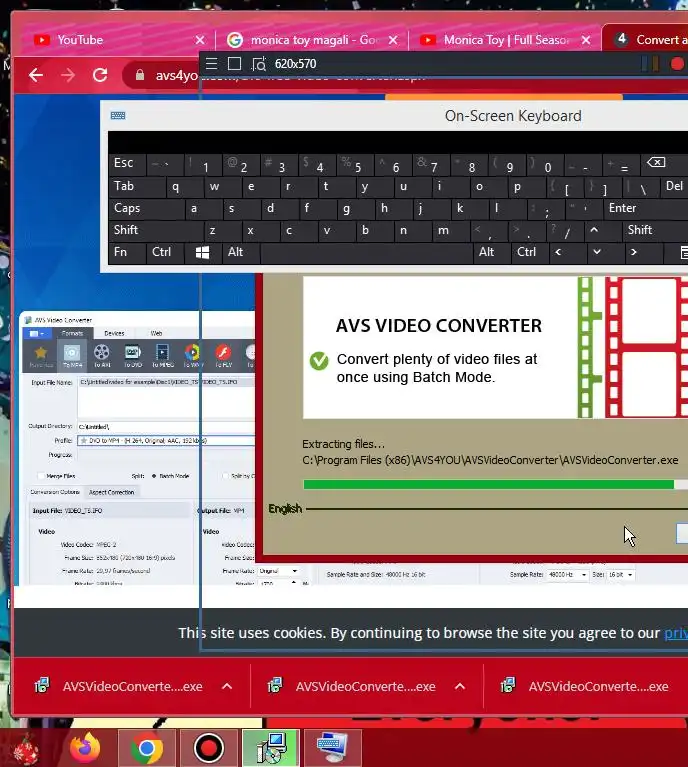Viewport: 688px width, 767px height.
Task: Click the Enter key on keyboard
Action: click(x=645, y=208)
